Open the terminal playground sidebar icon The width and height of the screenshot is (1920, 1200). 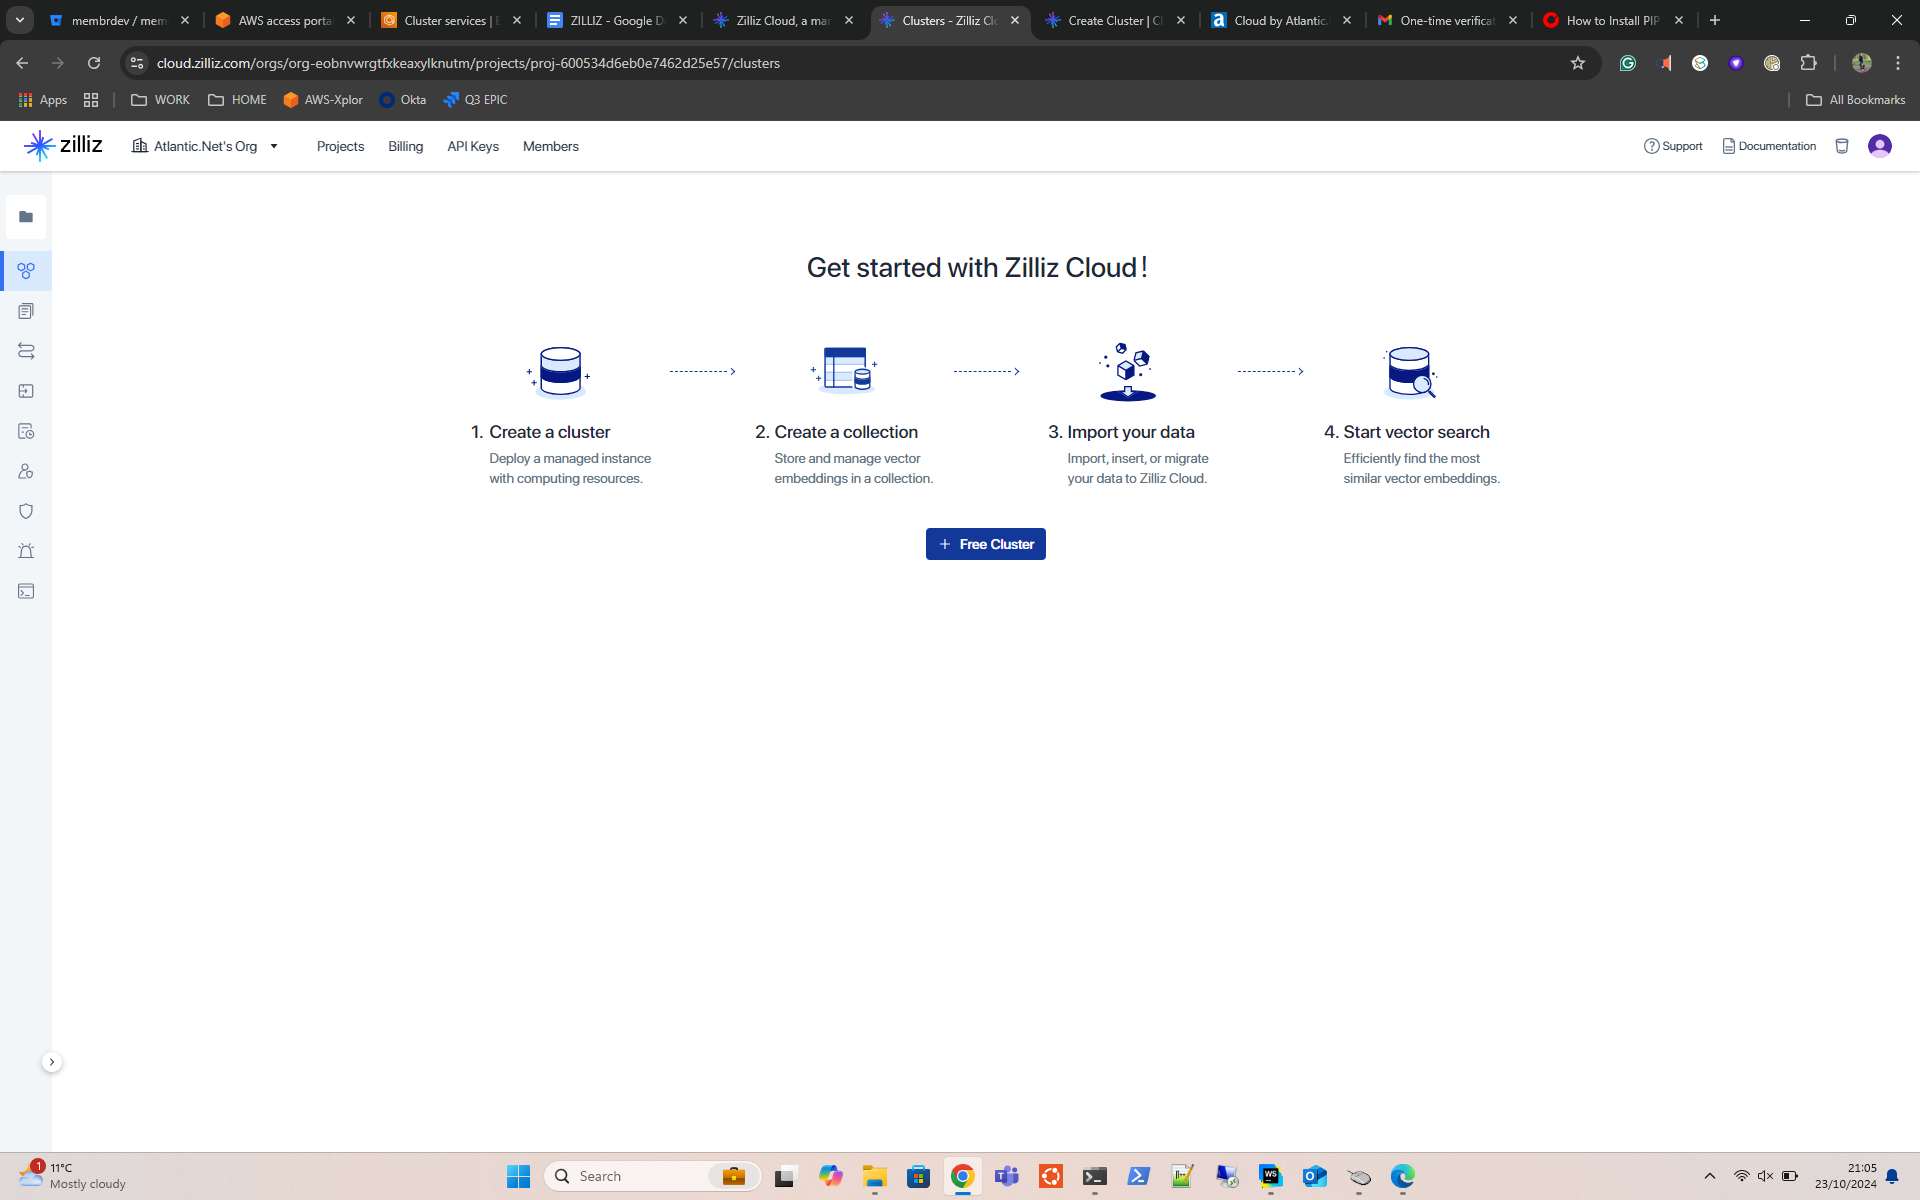[x=26, y=591]
